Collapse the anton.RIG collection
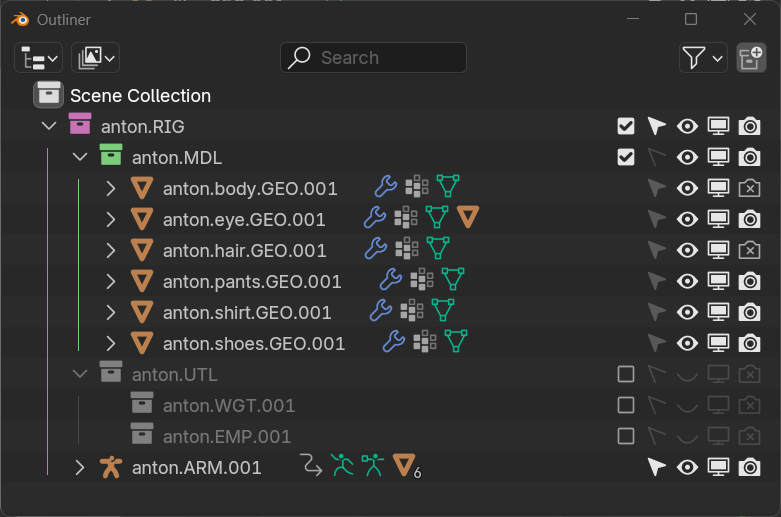 pos(49,126)
